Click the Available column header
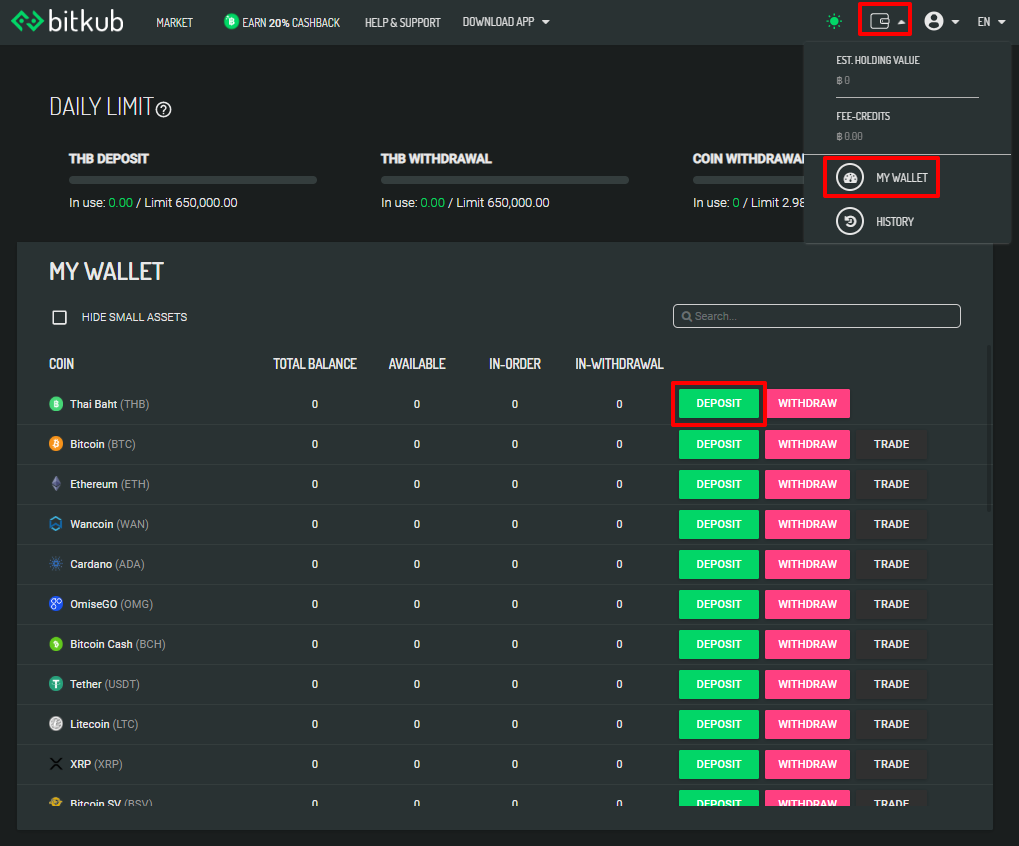 pyautogui.click(x=417, y=364)
